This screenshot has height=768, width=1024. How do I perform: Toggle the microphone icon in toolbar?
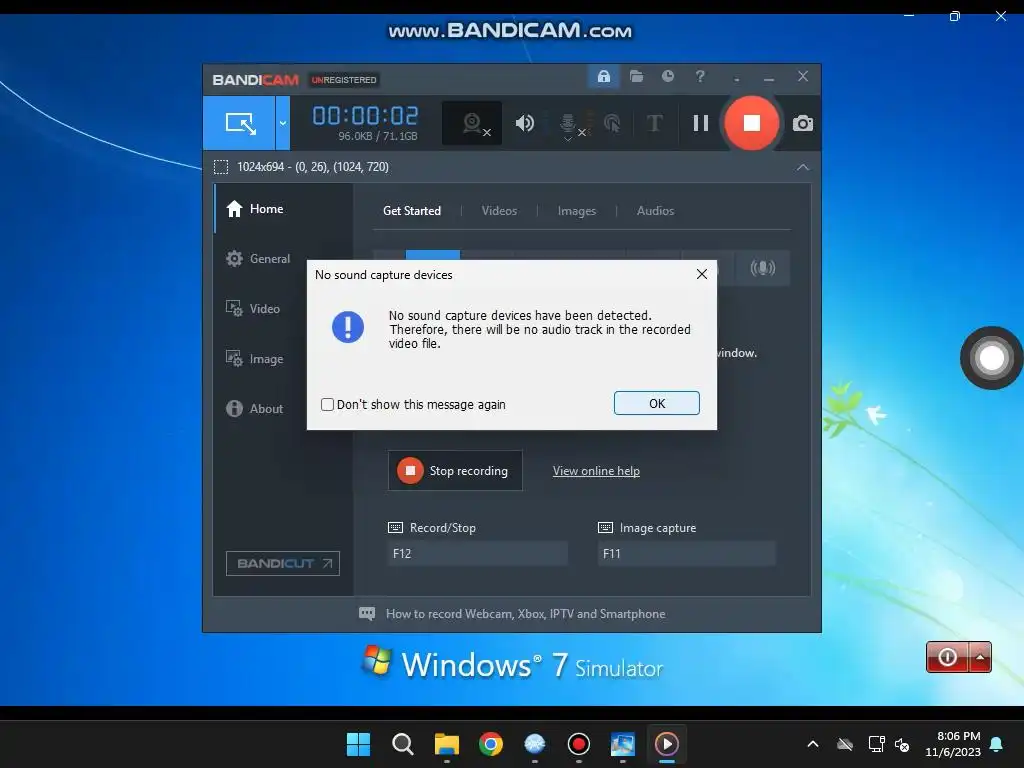click(x=568, y=123)
